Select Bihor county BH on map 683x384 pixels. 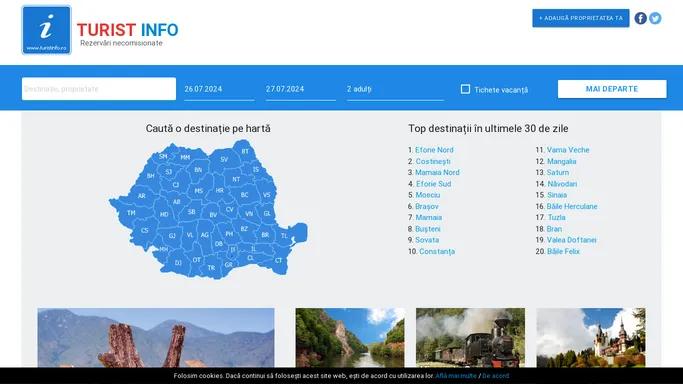(x=151, y=176)
